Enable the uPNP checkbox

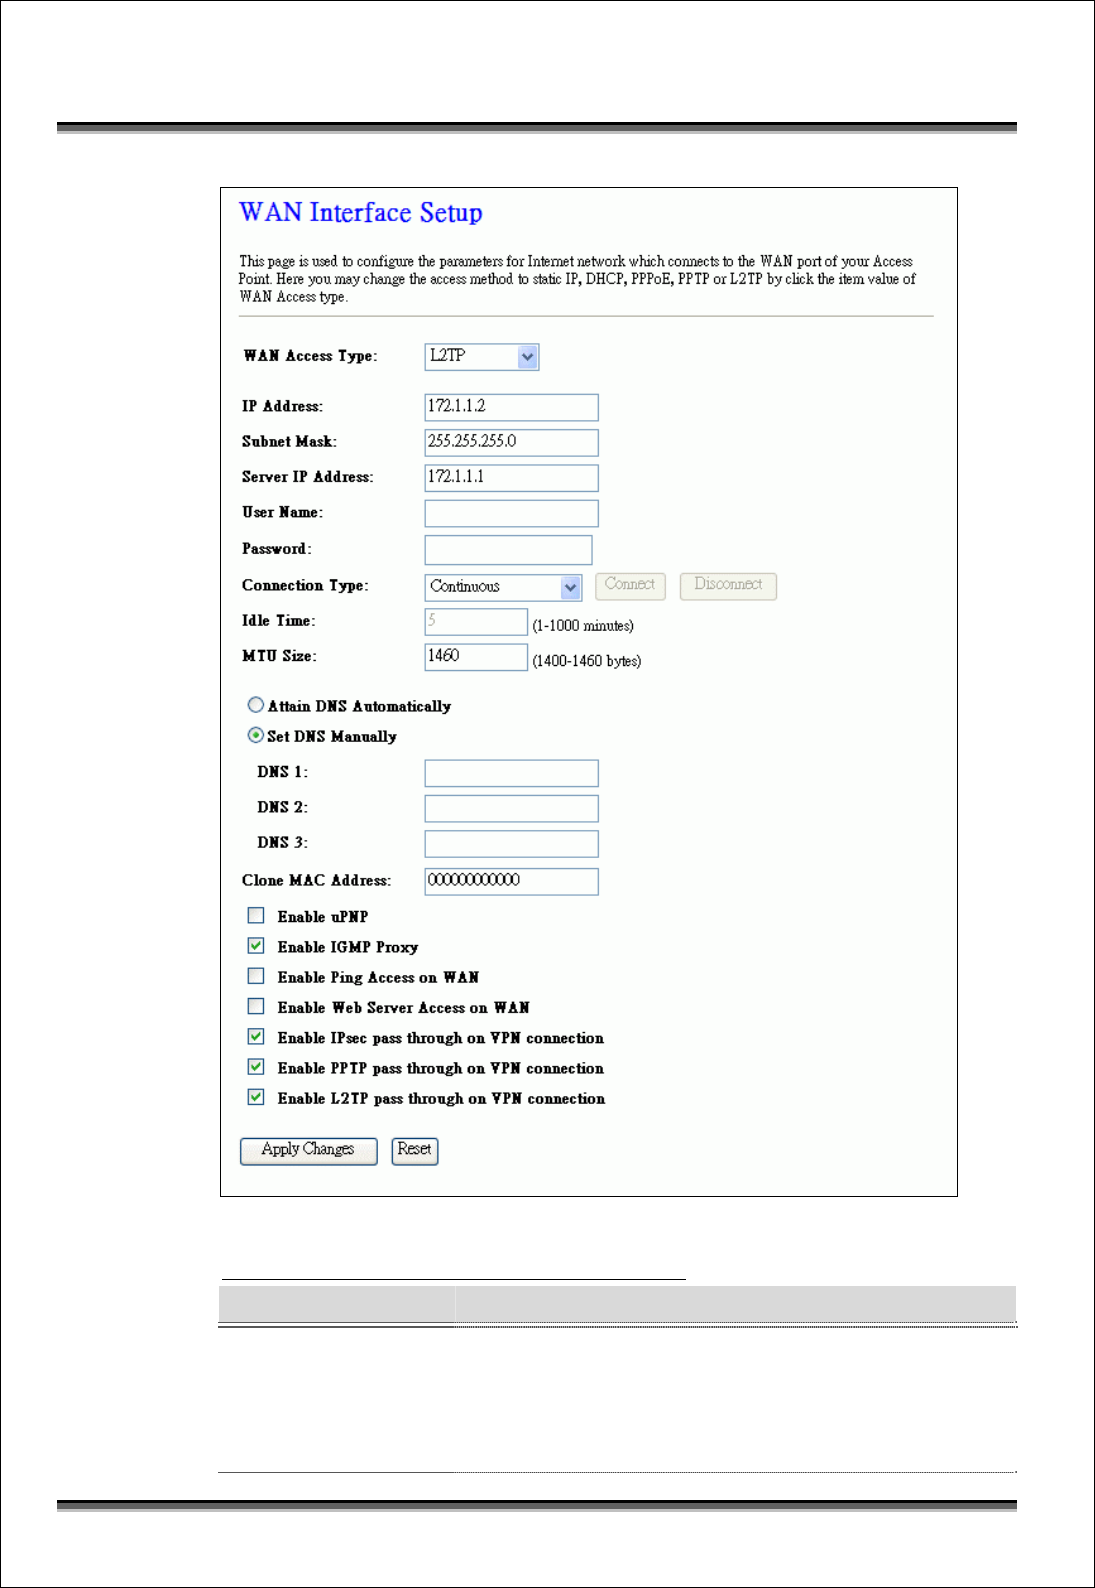point(256,915)
